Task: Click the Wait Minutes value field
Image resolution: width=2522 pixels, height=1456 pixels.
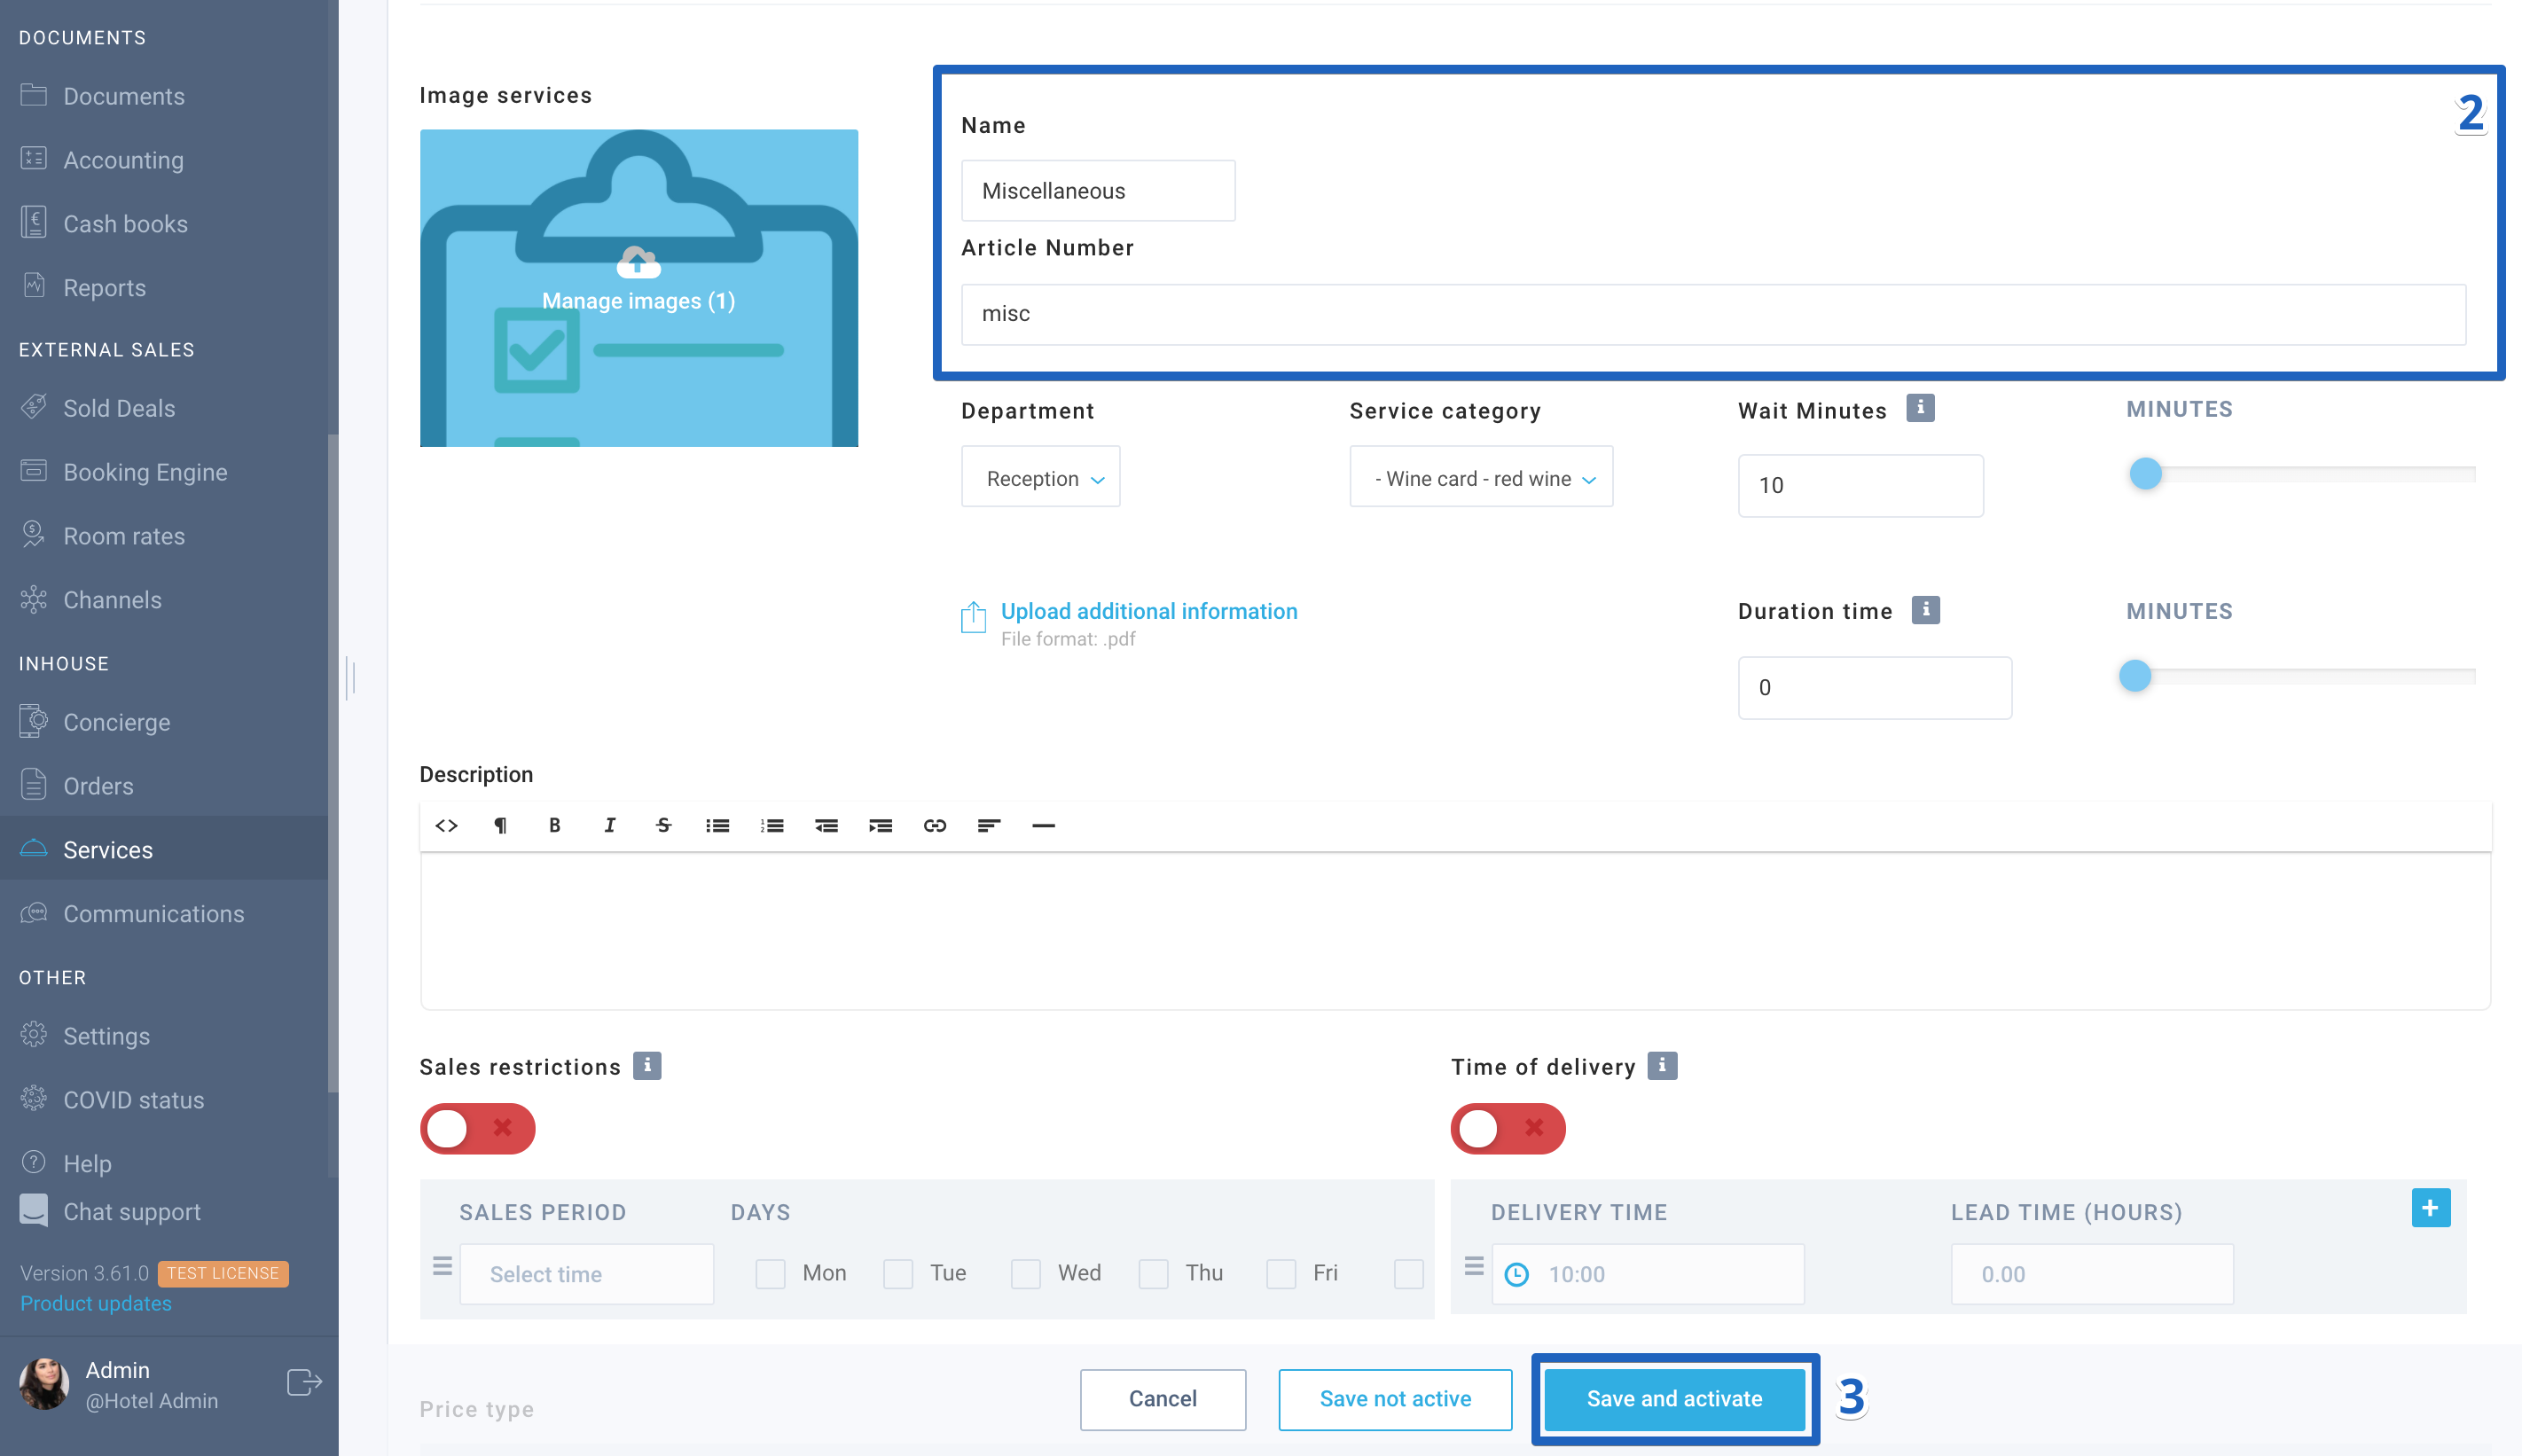Action: point(1860,486)
